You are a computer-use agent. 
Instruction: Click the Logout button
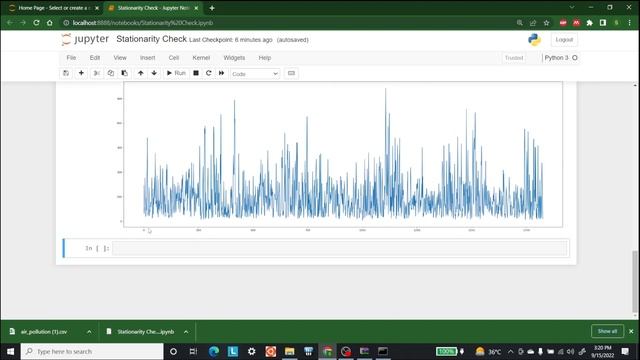tap(564, 40)
